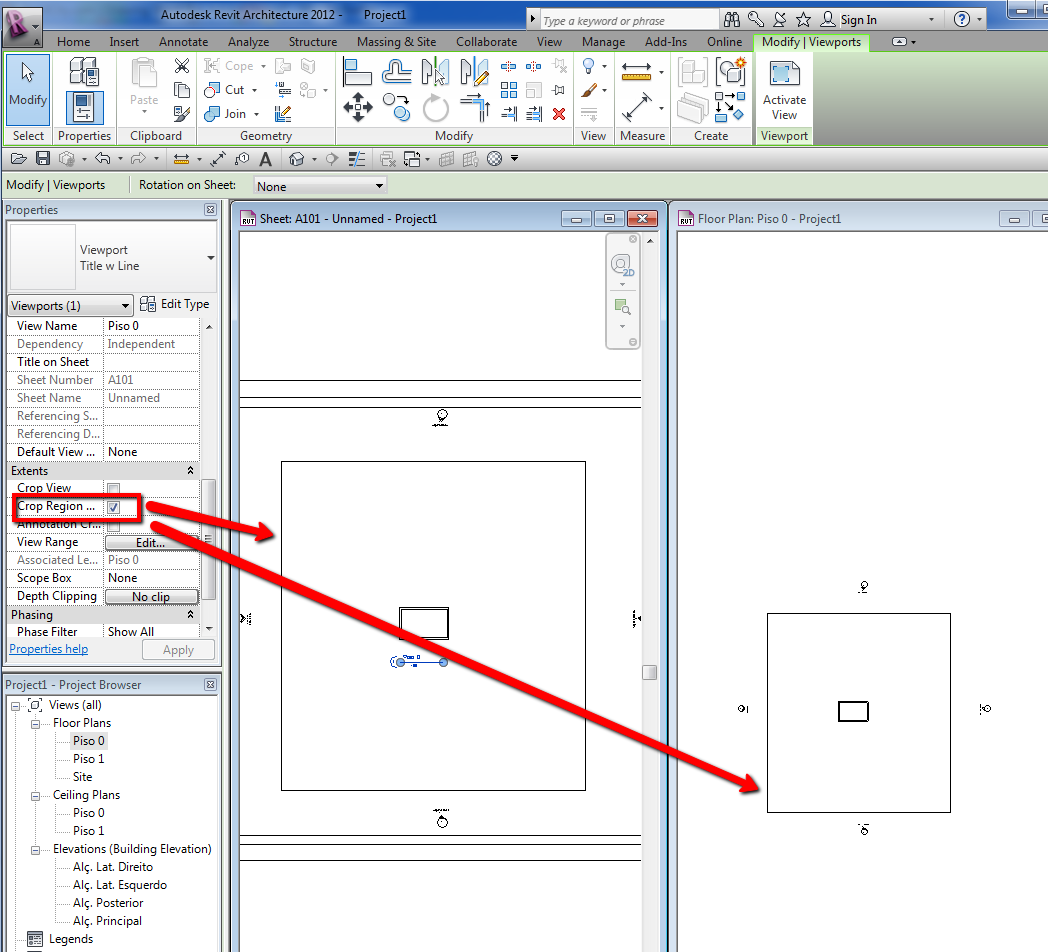Click the Save icon in quick access toolbar

[43, 158]
